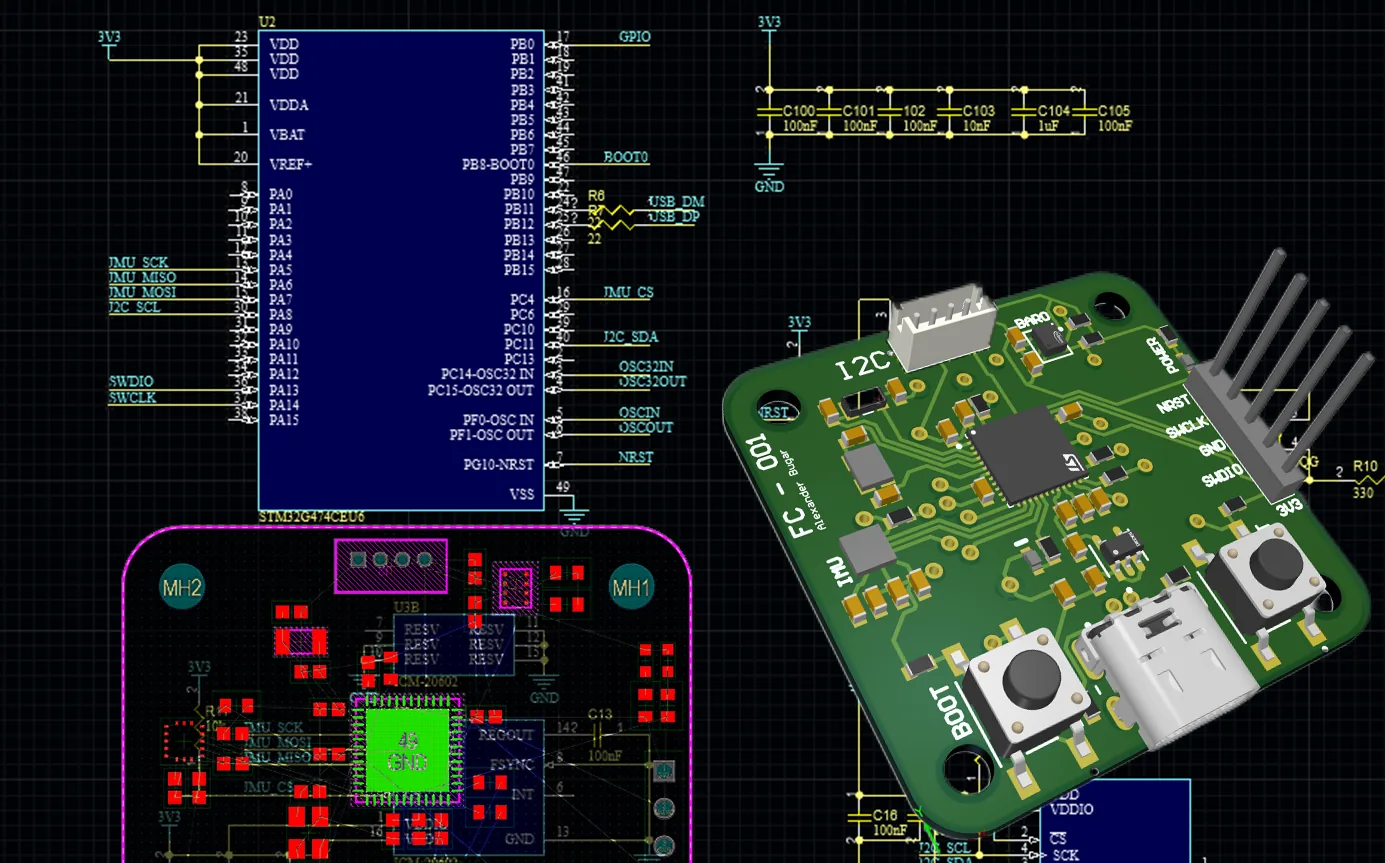This screenshot has height=863, width=1385.
Task: Select the U2 designator above the MCU
Action: click(x=266, y=21)
